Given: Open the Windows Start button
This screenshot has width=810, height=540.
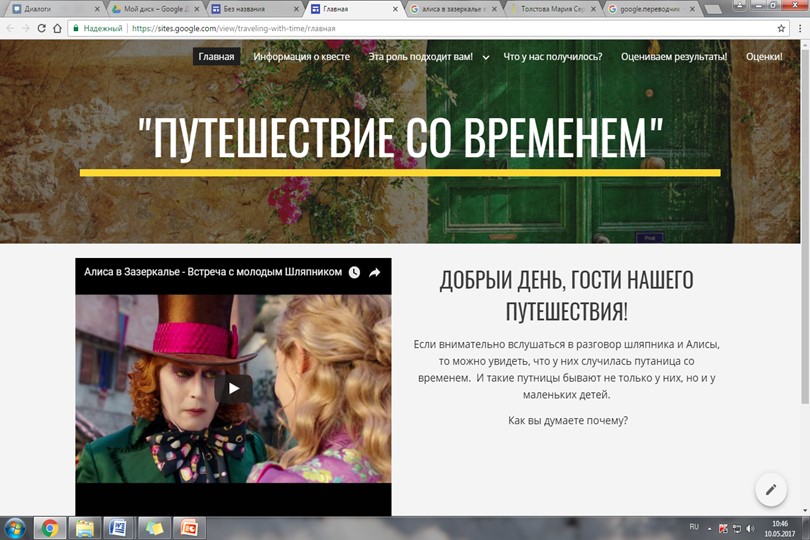Looking at the screenshot, I should pos(15,529).
